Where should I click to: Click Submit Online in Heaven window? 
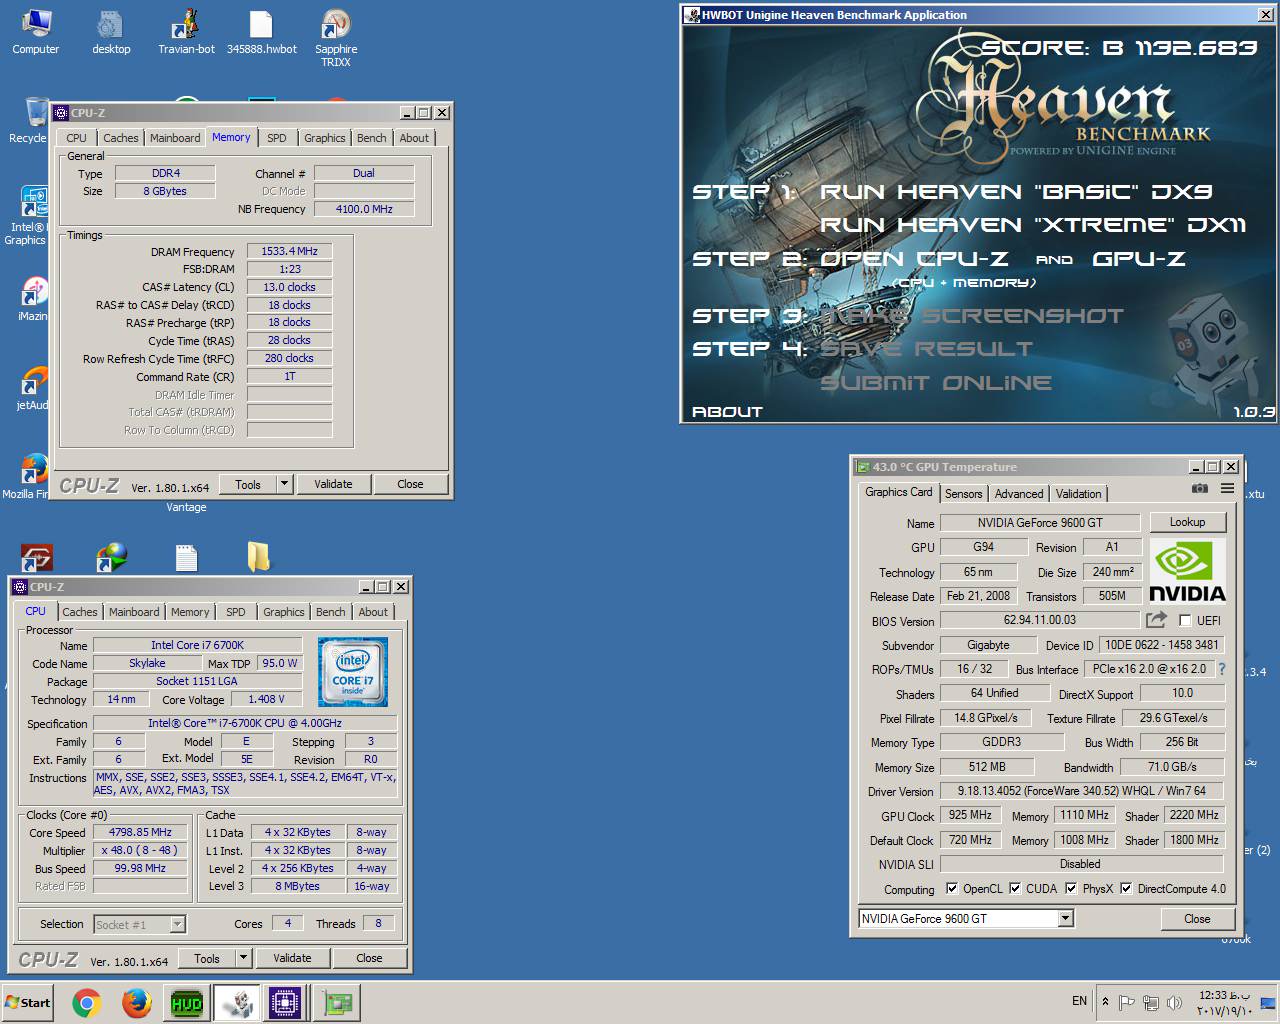click(x=936, y=383)
